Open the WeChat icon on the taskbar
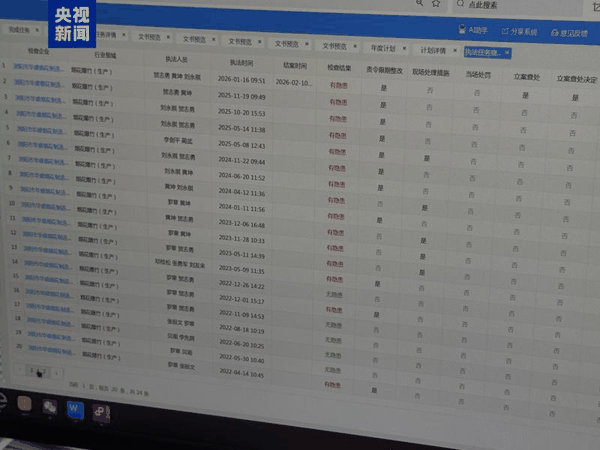This screenshot has height=450, width=600. [50, 407]
